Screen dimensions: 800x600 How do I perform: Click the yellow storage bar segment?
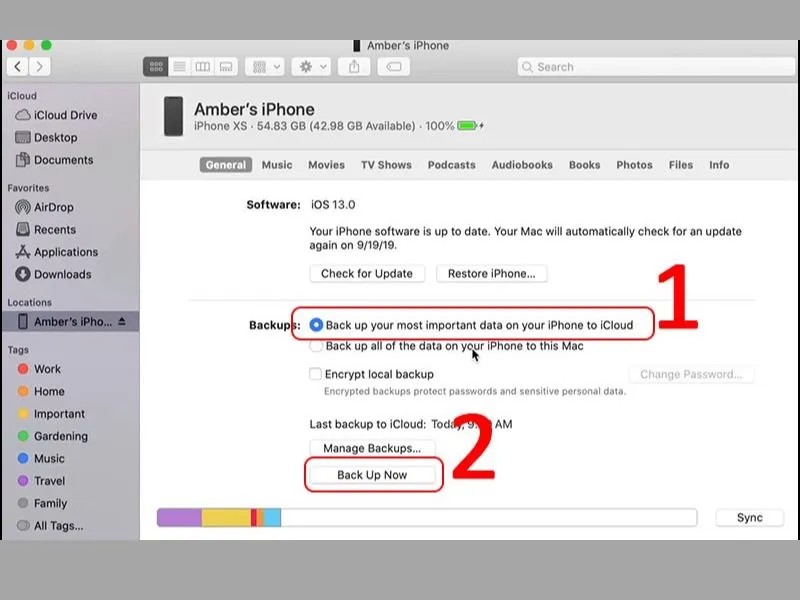tap(226, 517)
